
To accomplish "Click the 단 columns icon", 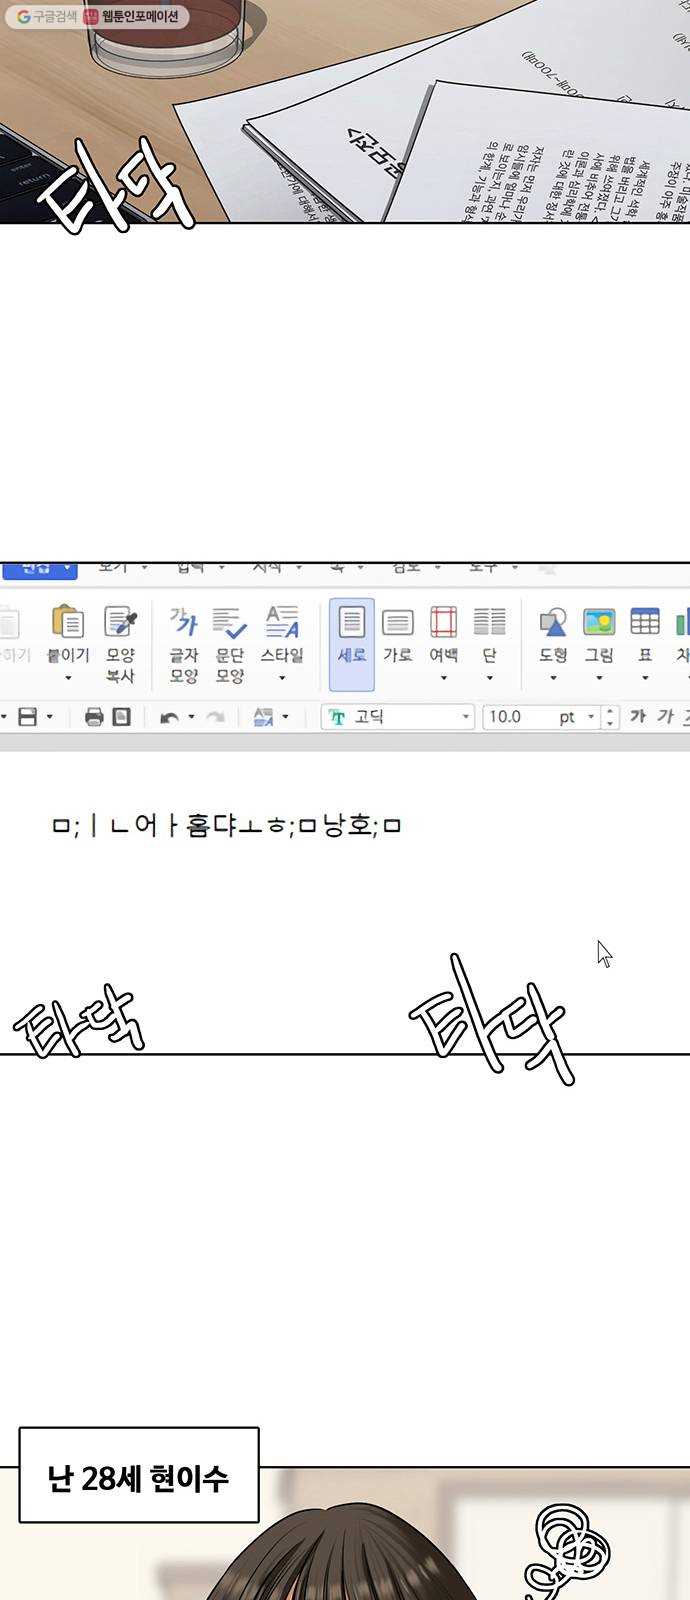I will tap(489, 622).
